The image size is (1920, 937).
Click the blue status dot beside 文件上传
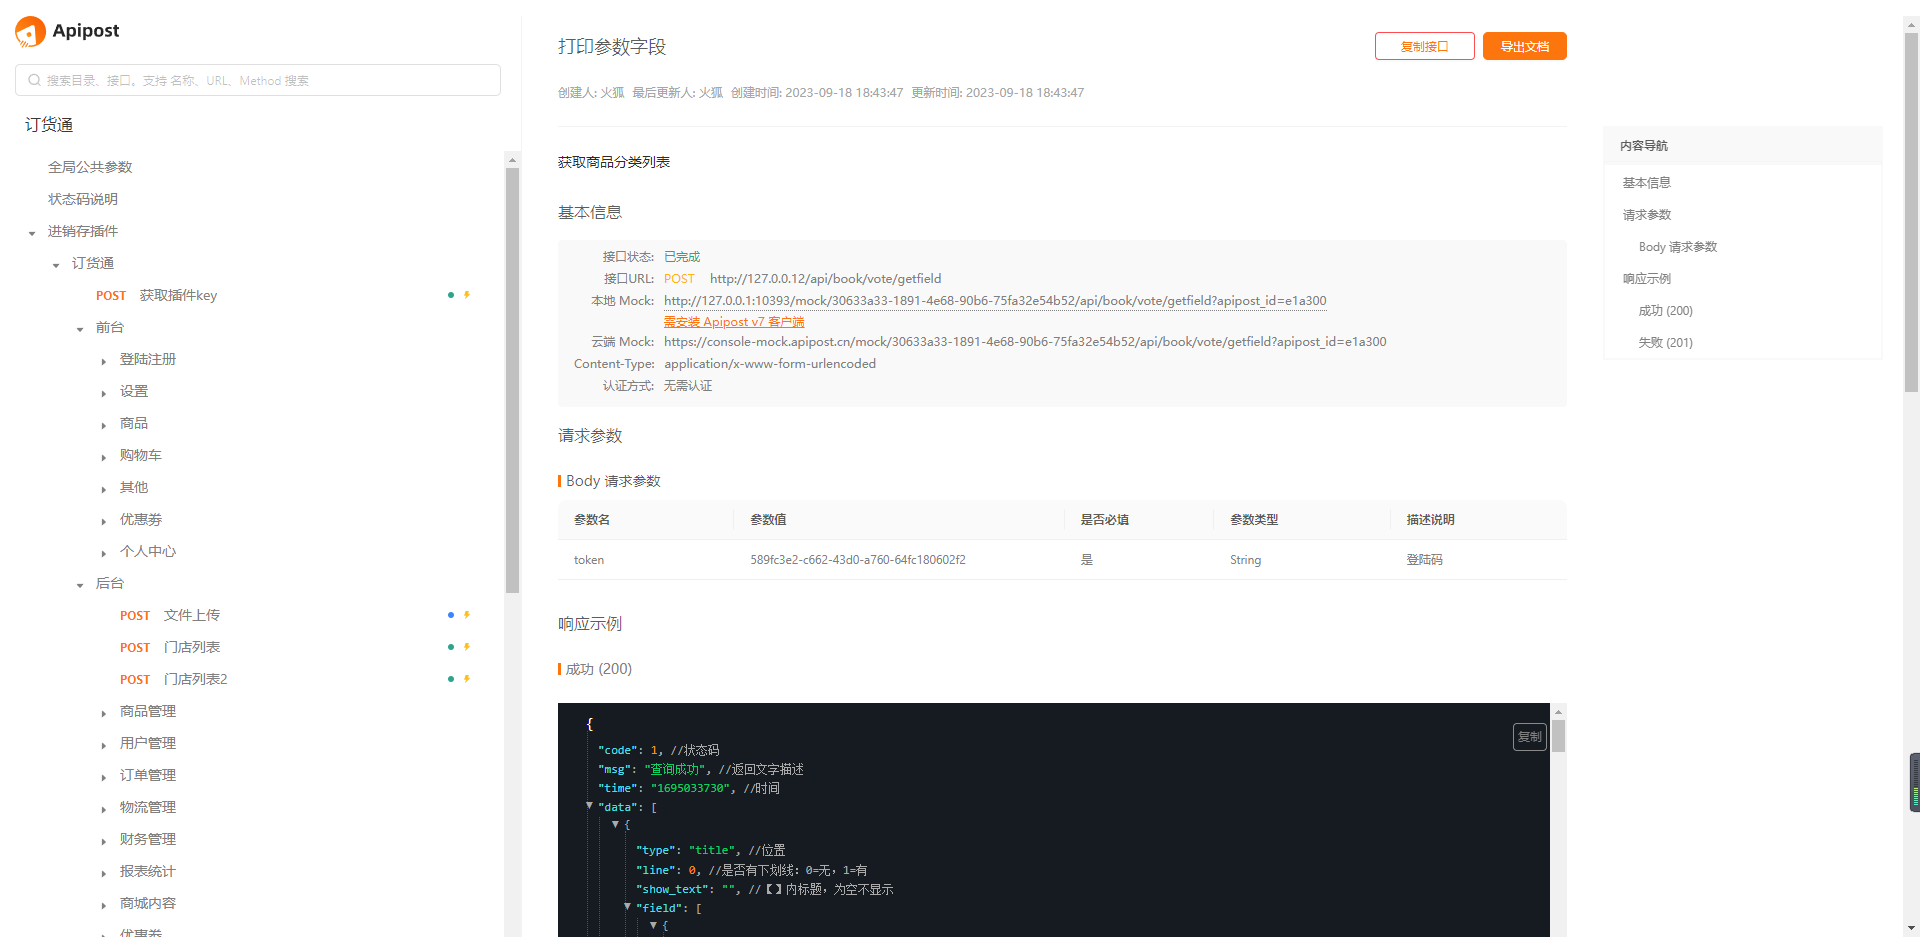[451, 615]
